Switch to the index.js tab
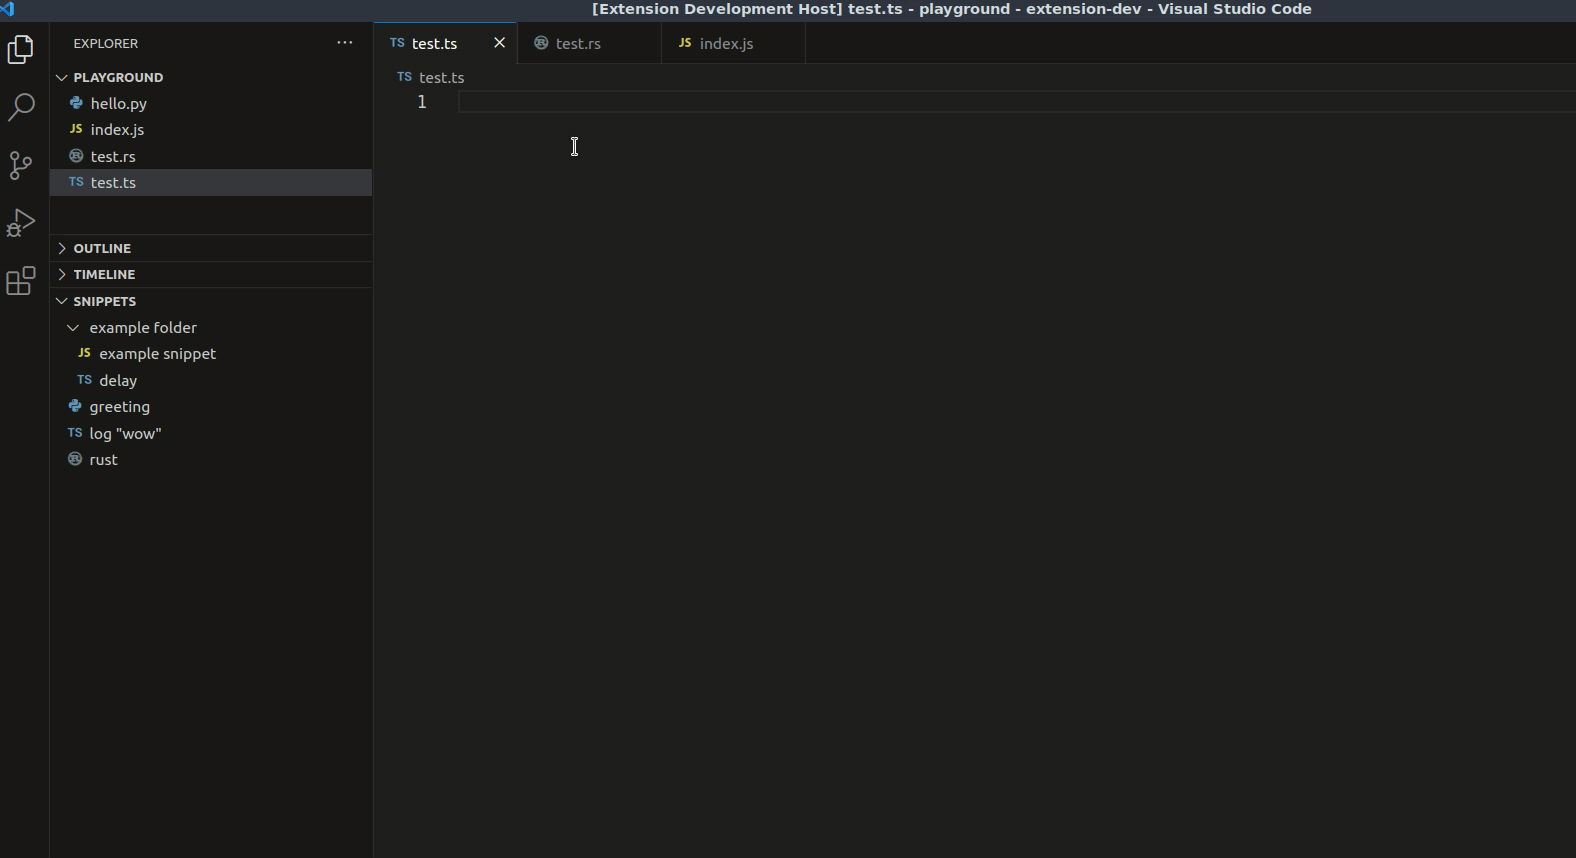This screenshot has width=1576, height=858. point(726,44)
